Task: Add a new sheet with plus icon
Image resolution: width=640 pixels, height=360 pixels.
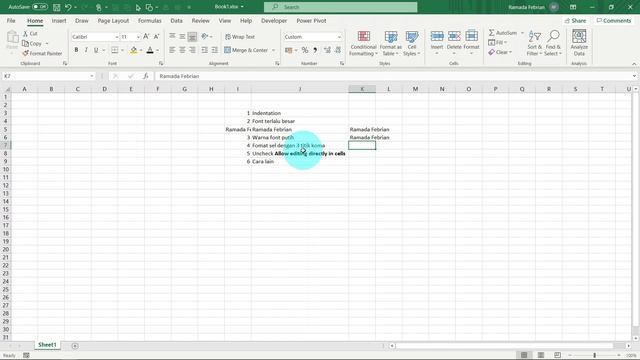Action: click(75, 346)
